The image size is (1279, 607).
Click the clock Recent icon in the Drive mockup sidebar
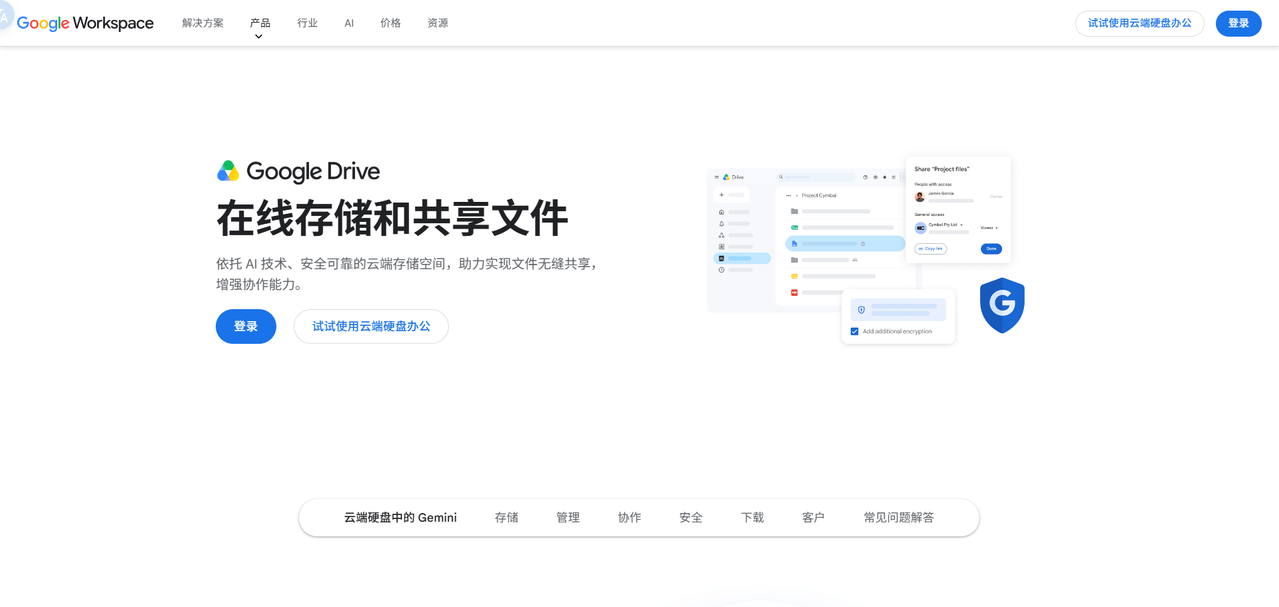pyautogui.click(x=721, y=270)
